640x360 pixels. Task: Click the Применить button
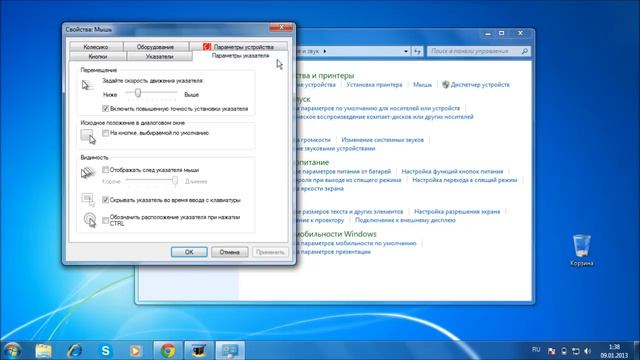pos(270,252)
